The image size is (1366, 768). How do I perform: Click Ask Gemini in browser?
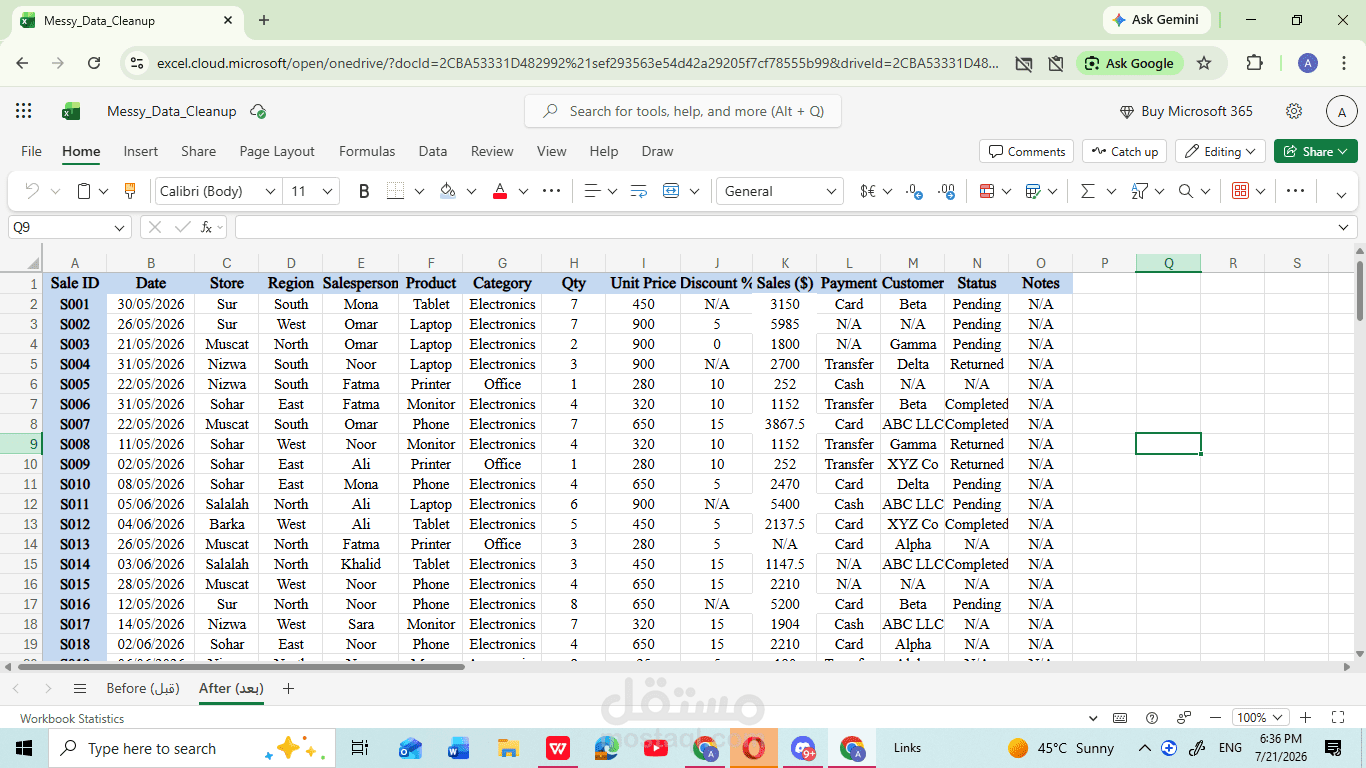click(x=1157, y=20)
